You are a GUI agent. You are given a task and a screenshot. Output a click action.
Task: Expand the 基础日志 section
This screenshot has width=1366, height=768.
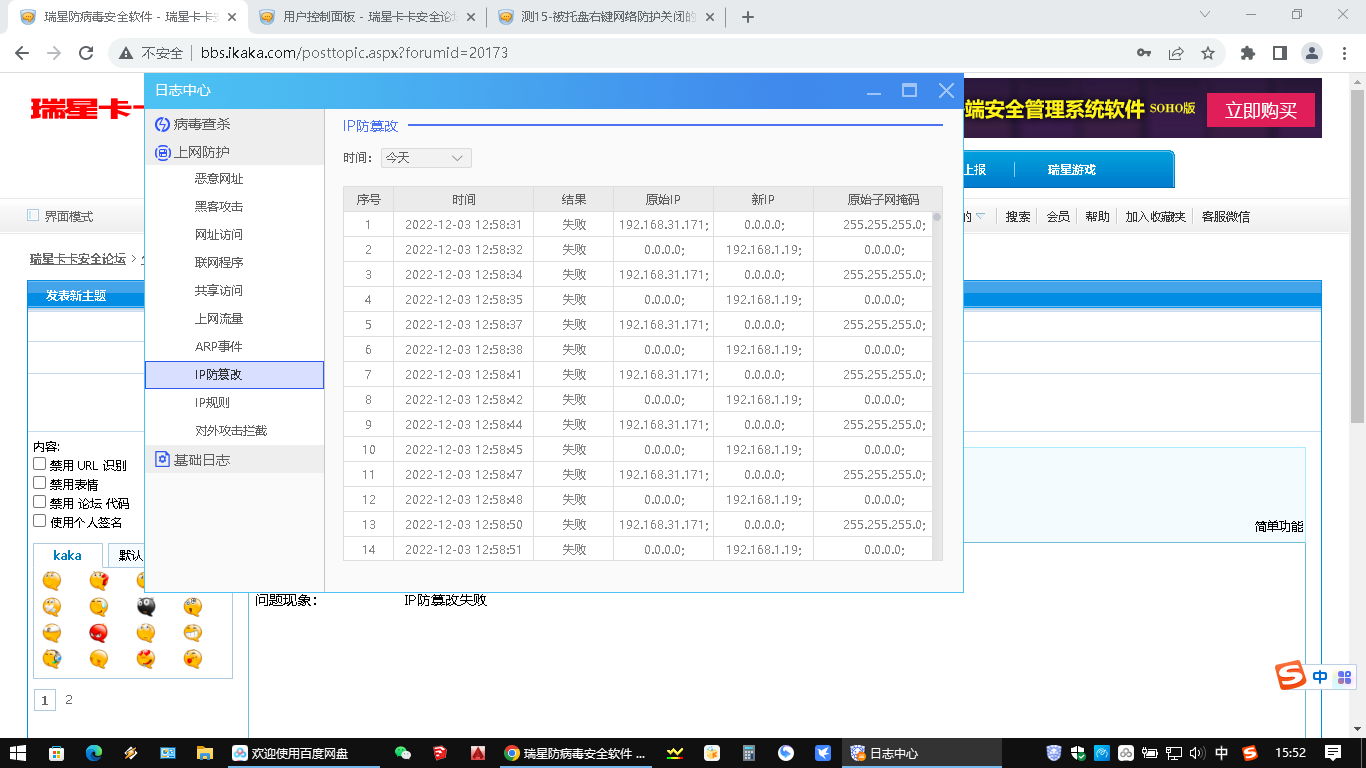click(201, 460)
